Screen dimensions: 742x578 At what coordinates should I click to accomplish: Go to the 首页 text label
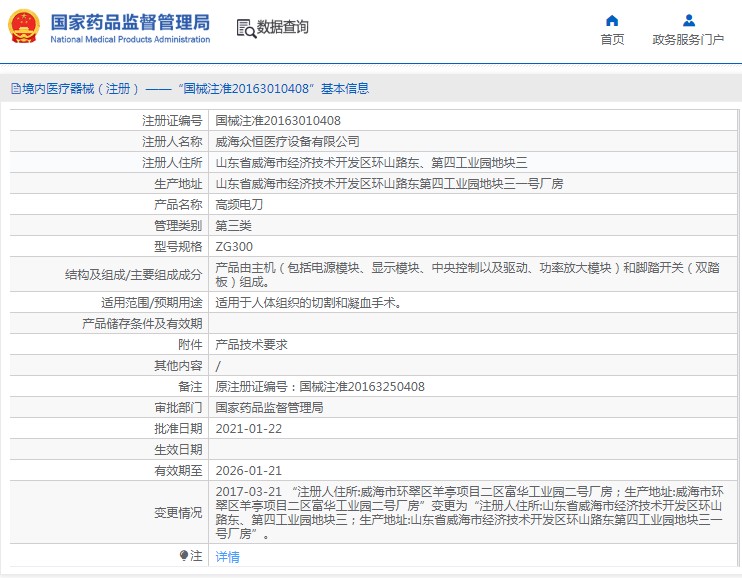612,40
